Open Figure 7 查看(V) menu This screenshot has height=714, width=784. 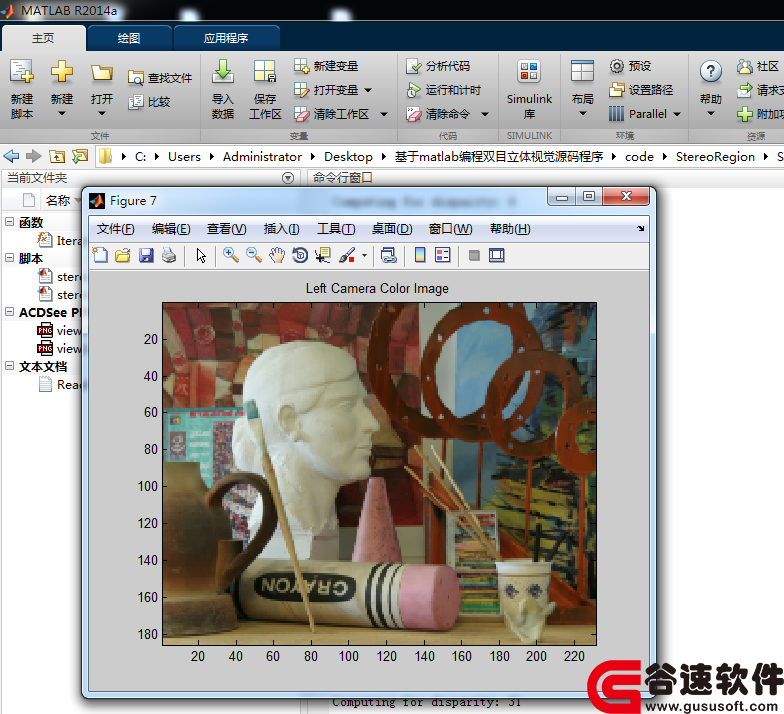point(226,229)
